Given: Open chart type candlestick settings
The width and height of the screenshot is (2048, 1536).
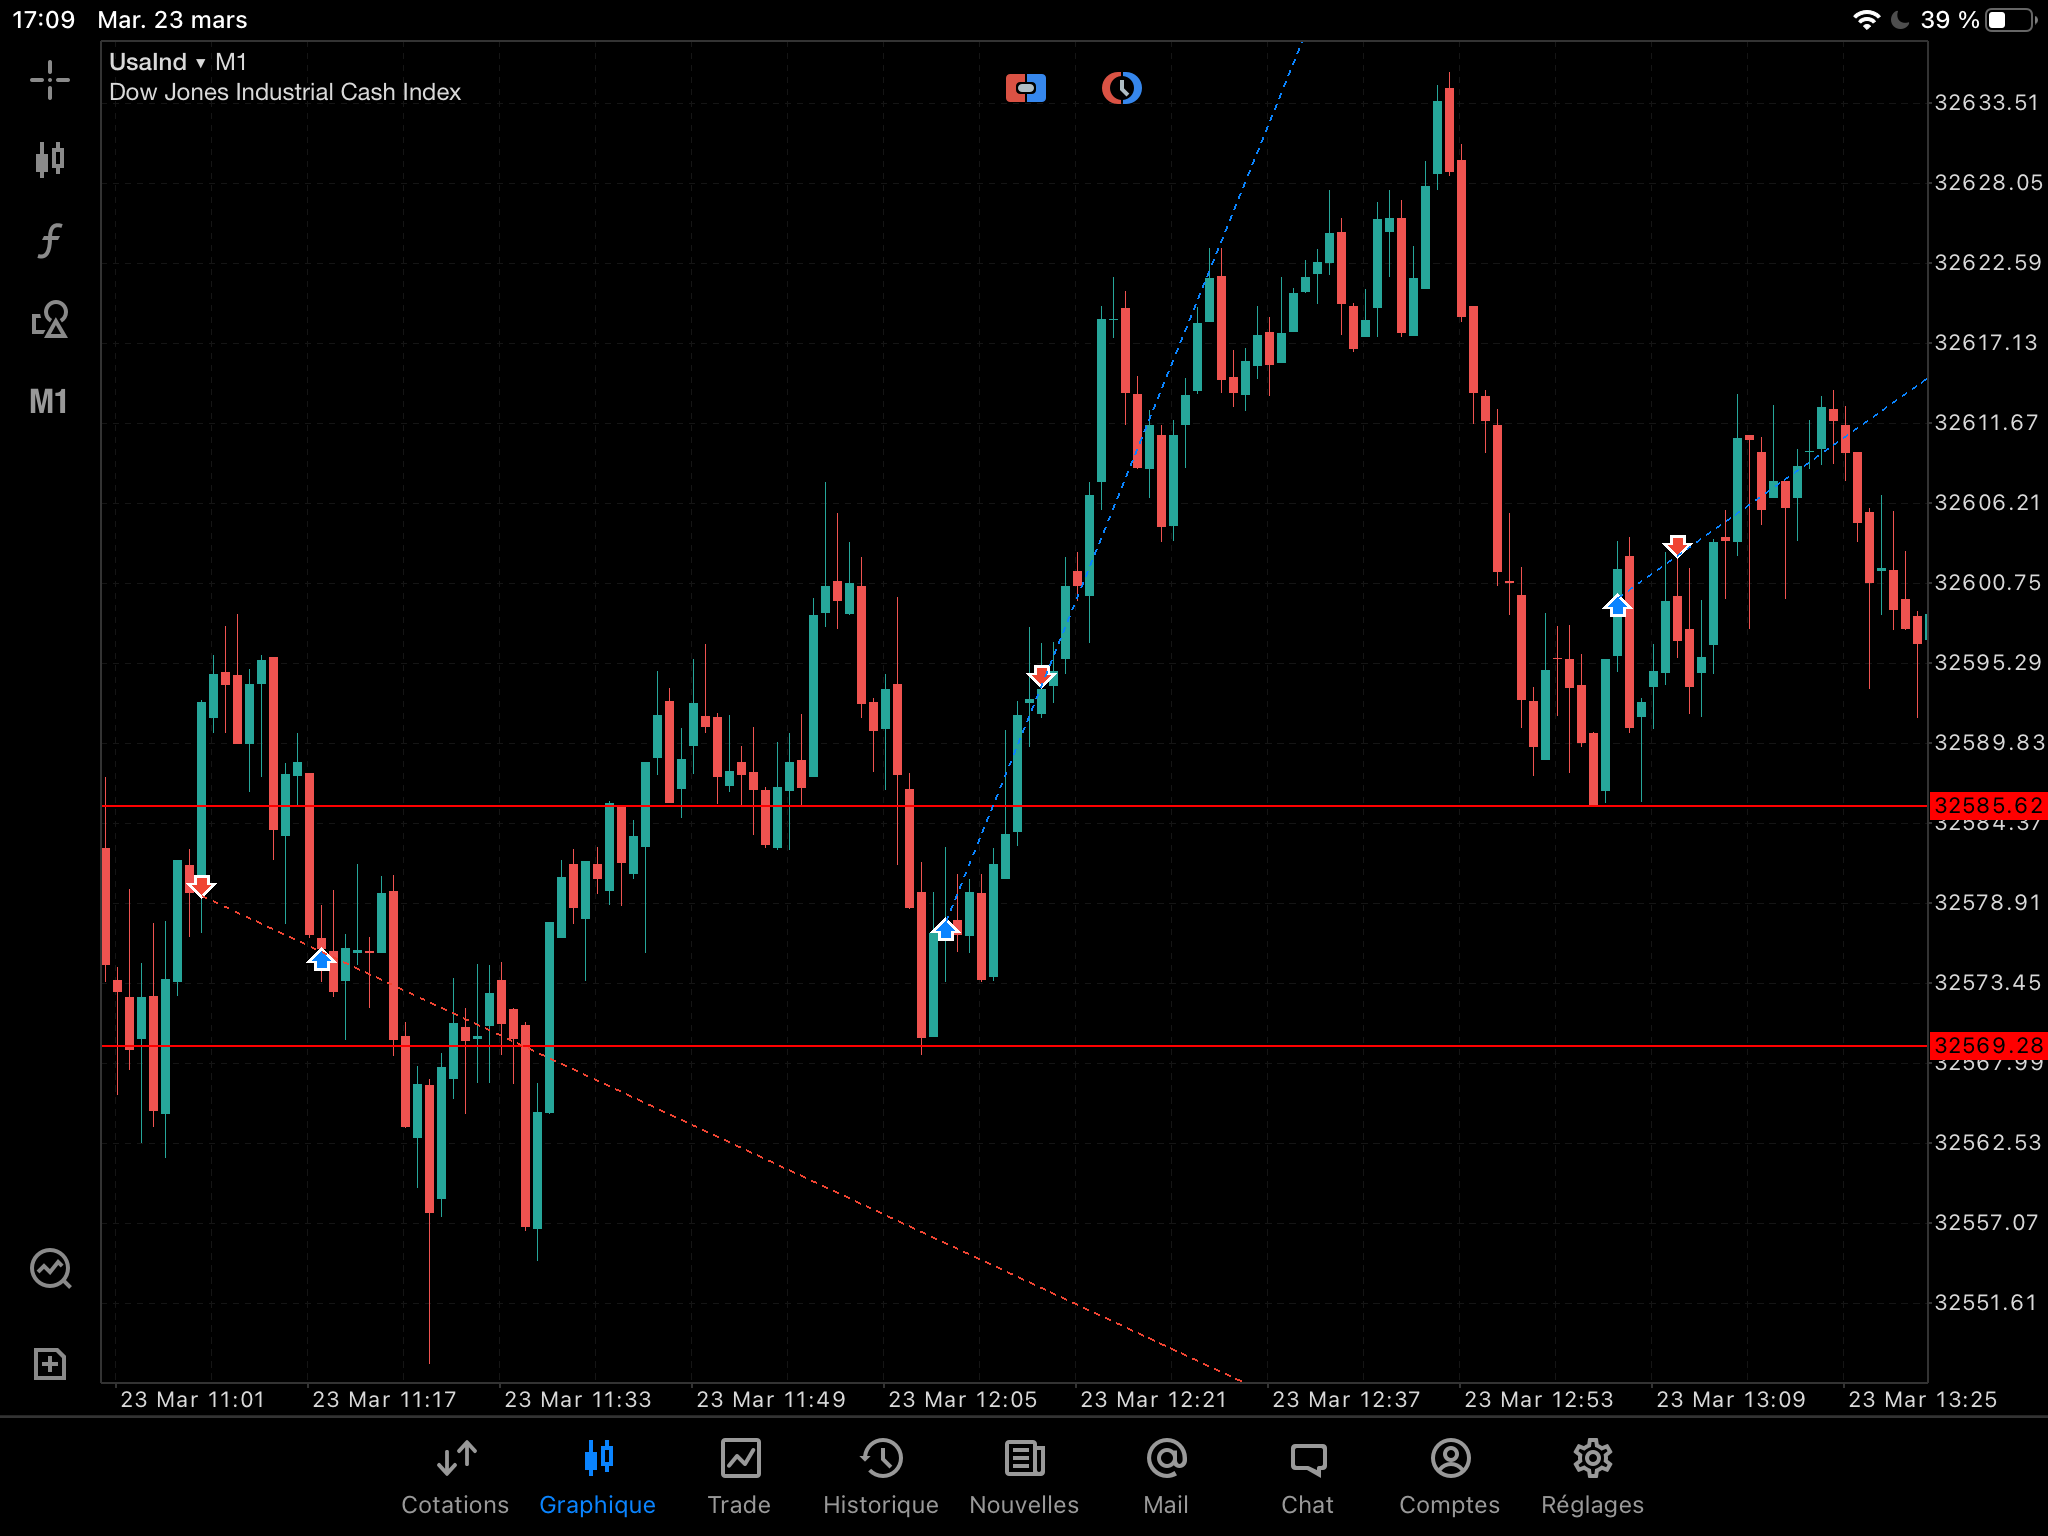Looking at the screenshot, I should (x=49, y=159).
